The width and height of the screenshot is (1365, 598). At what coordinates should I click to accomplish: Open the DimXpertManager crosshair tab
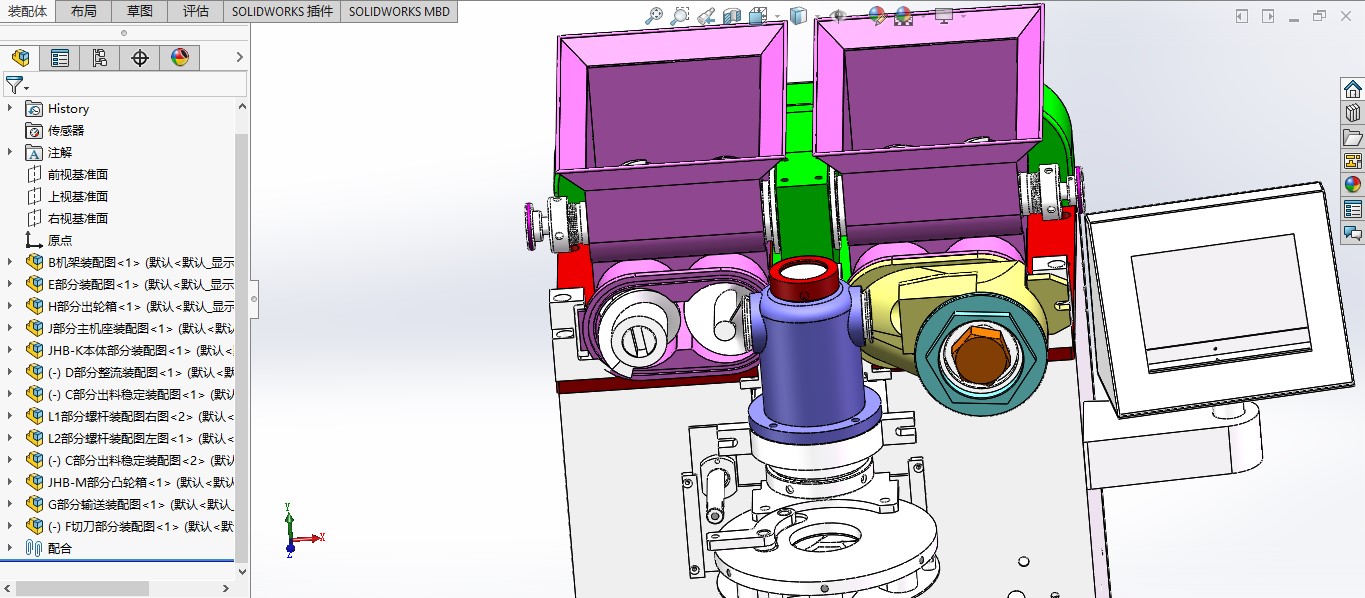(x=140, y=58)
